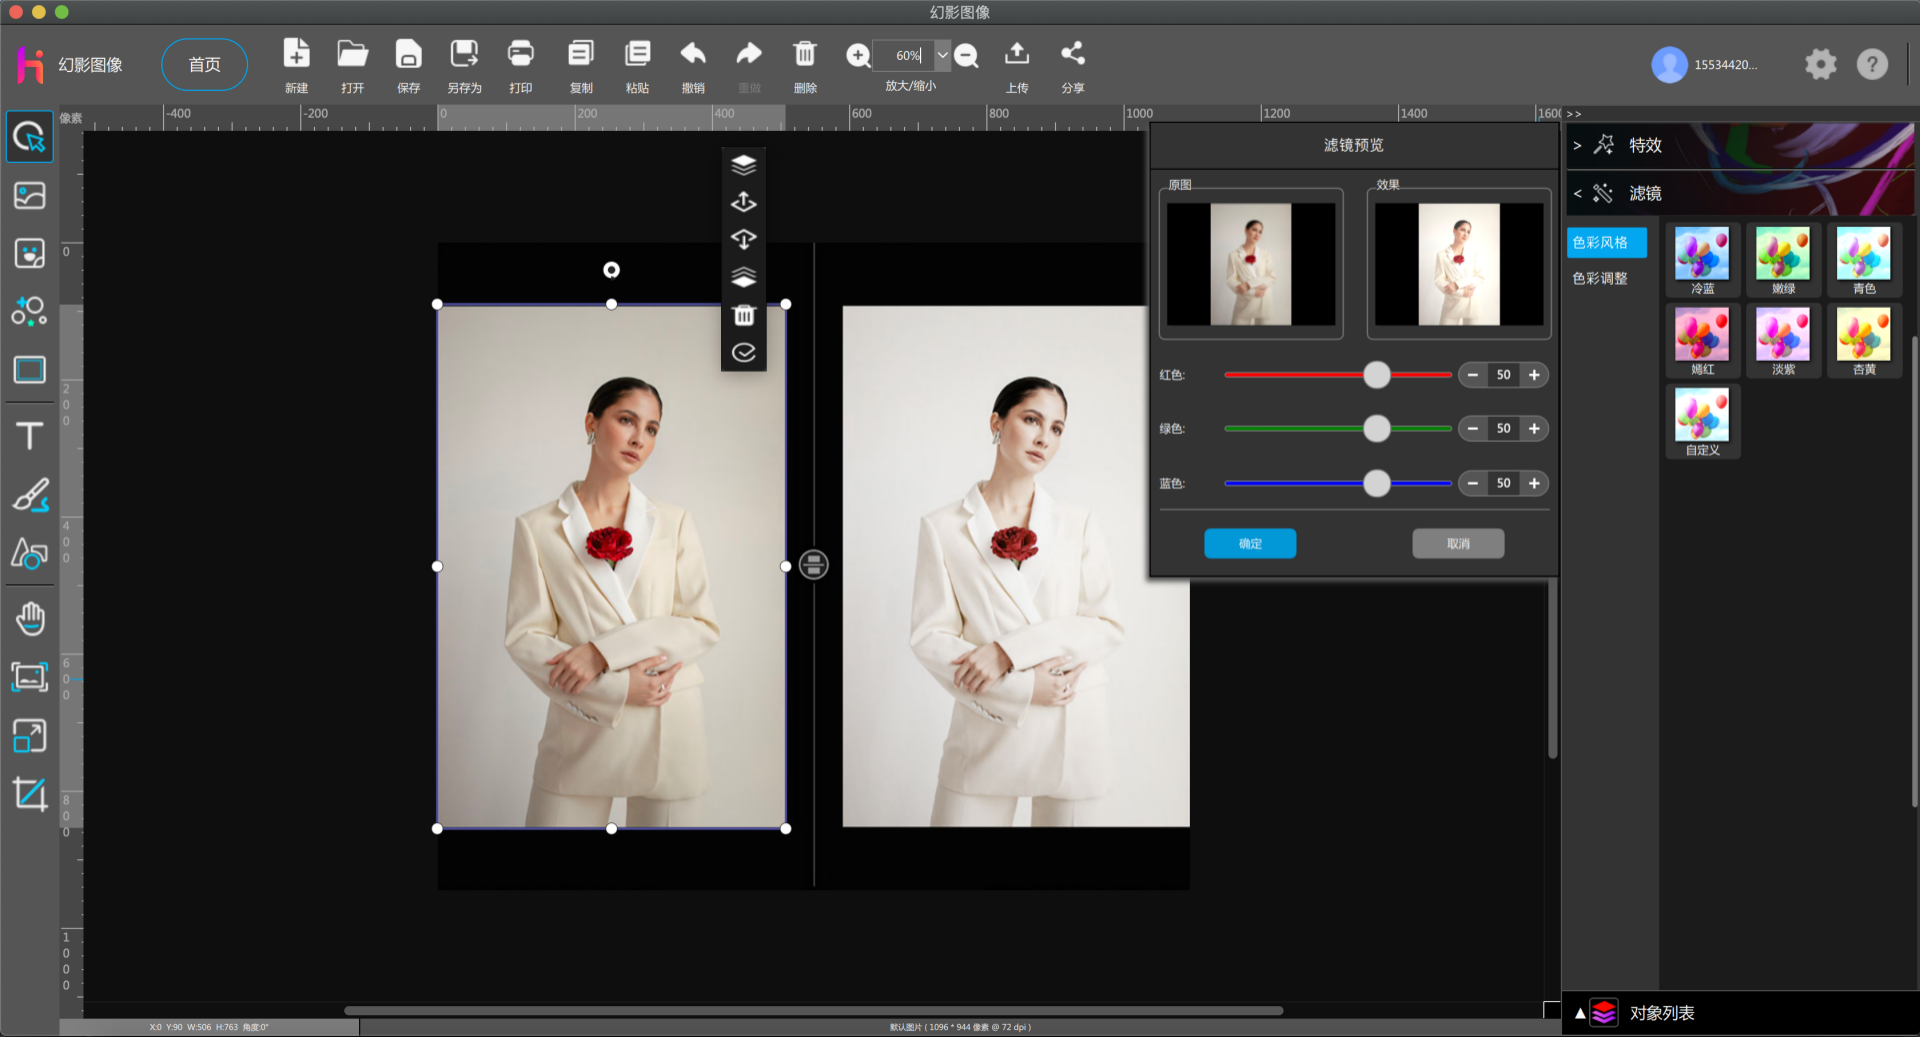Image resolution: width=1920 pixels, height=1037 pixels.
Task: Apply the 淡紫 filter preset
Action: point(1783,341)
